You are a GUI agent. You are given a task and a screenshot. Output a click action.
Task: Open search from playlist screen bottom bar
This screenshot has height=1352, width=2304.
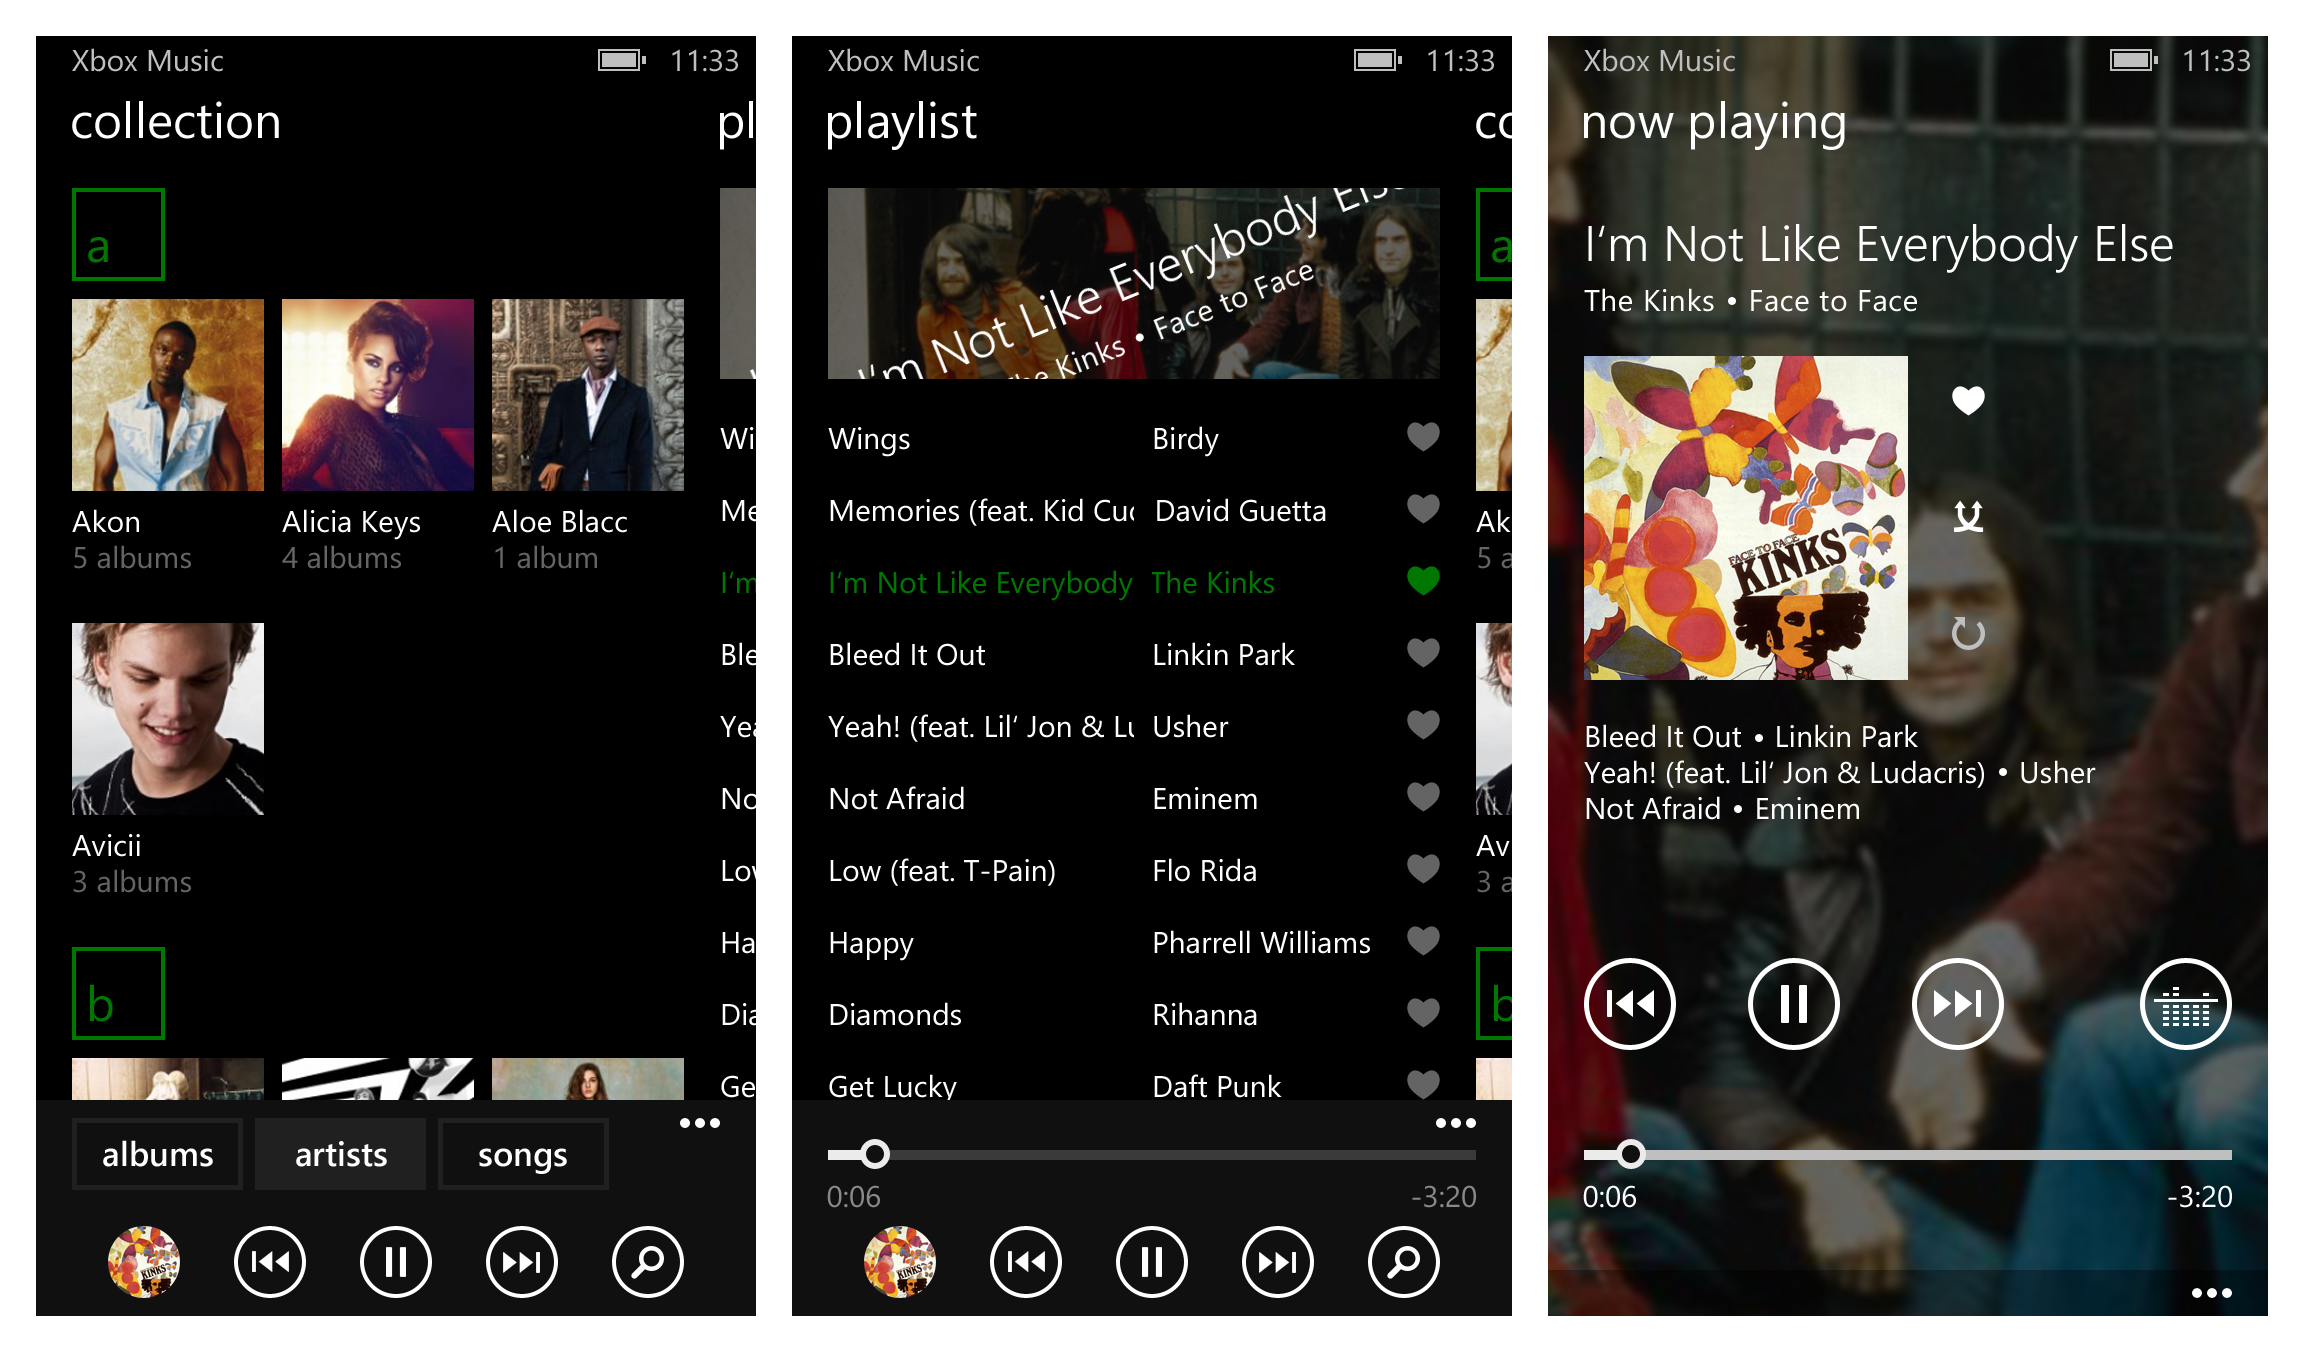pos(1404,1262)
